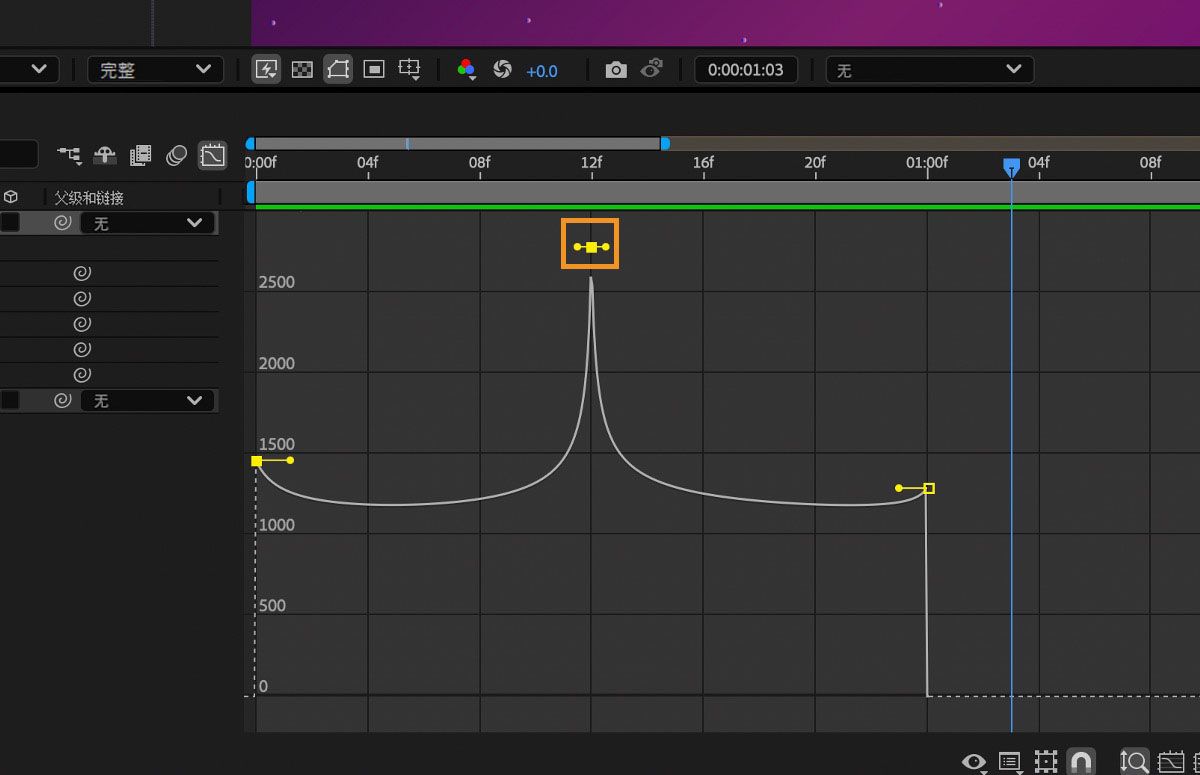Toggle the snap magnet icon

[1080, 762]
